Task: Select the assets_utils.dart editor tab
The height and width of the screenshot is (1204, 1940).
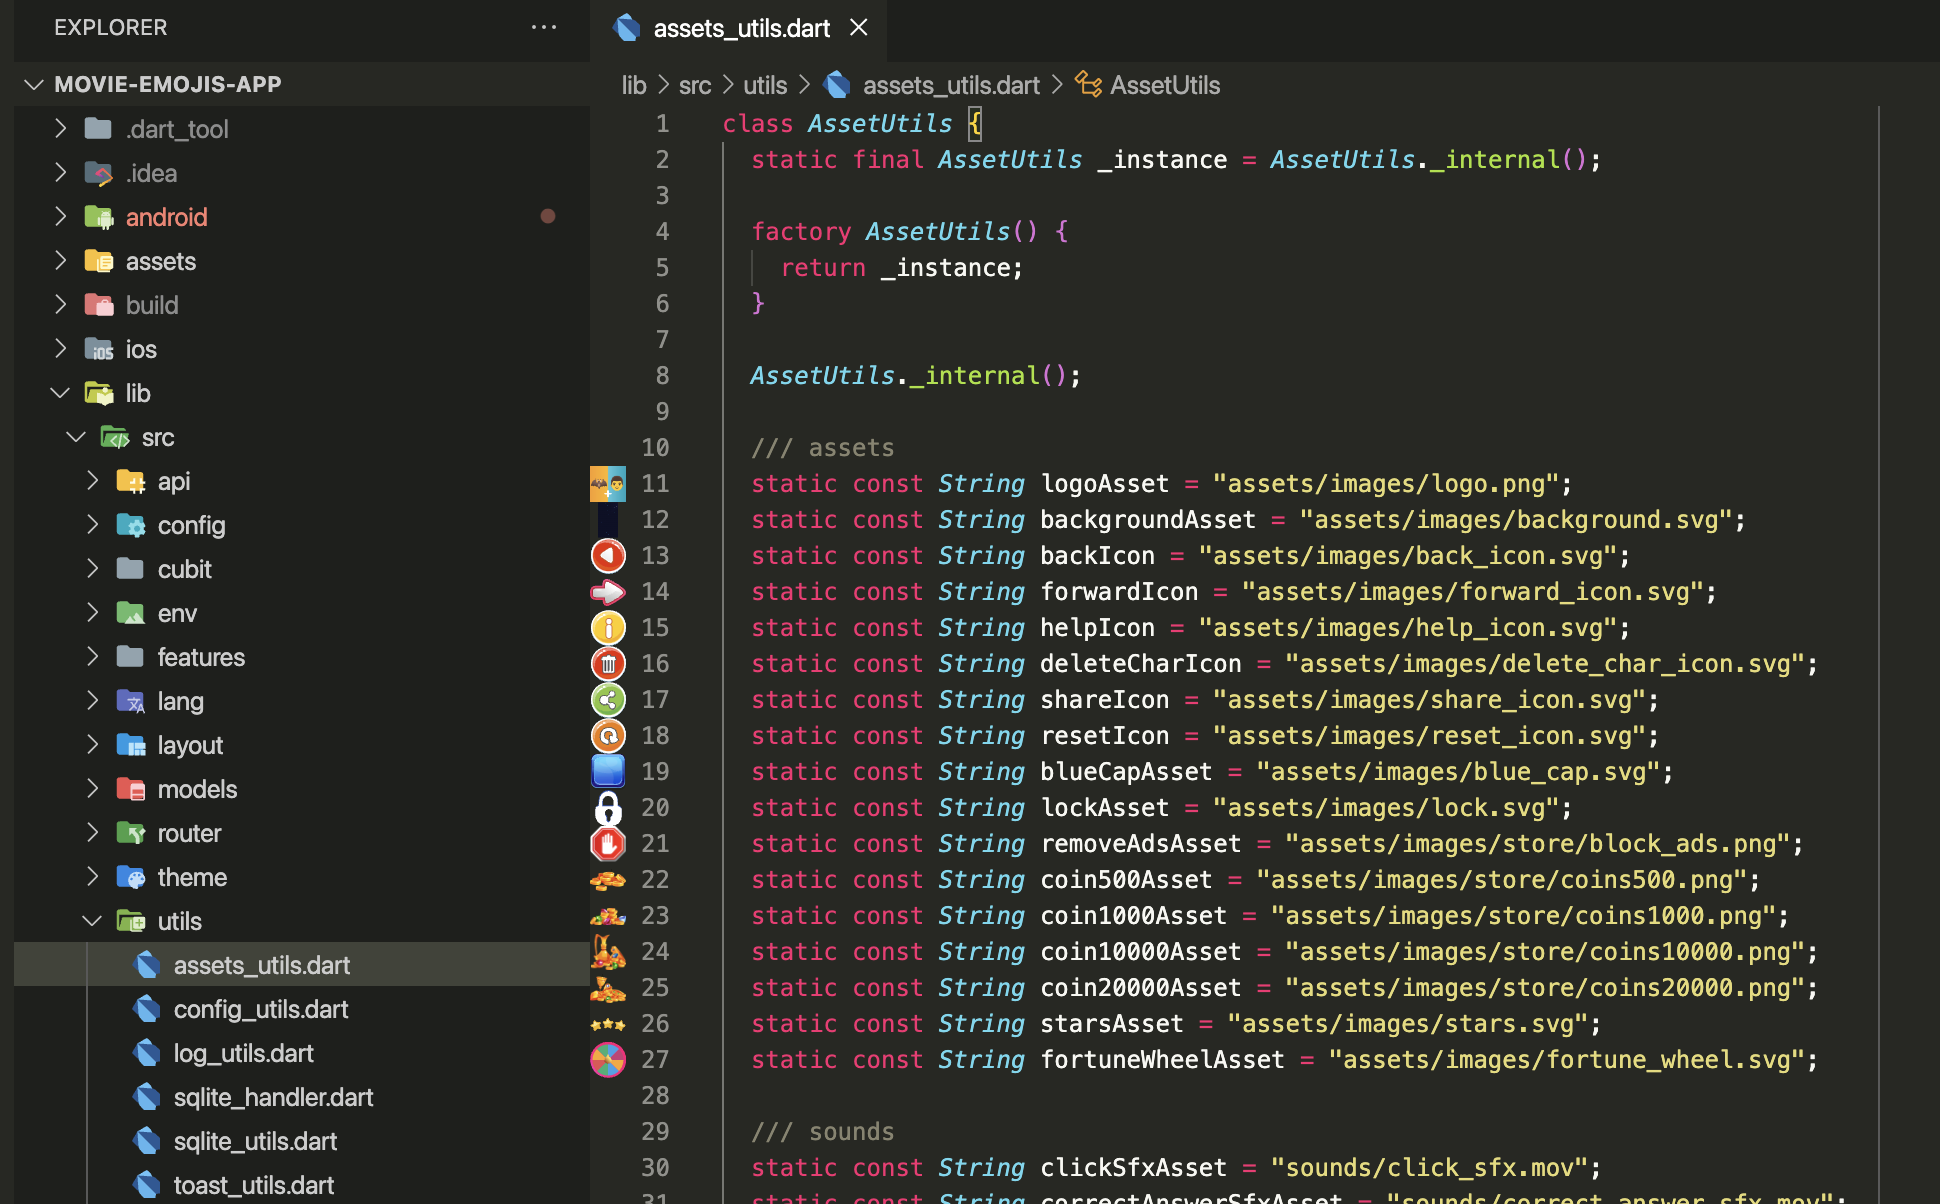Action: tap(740, 28)
